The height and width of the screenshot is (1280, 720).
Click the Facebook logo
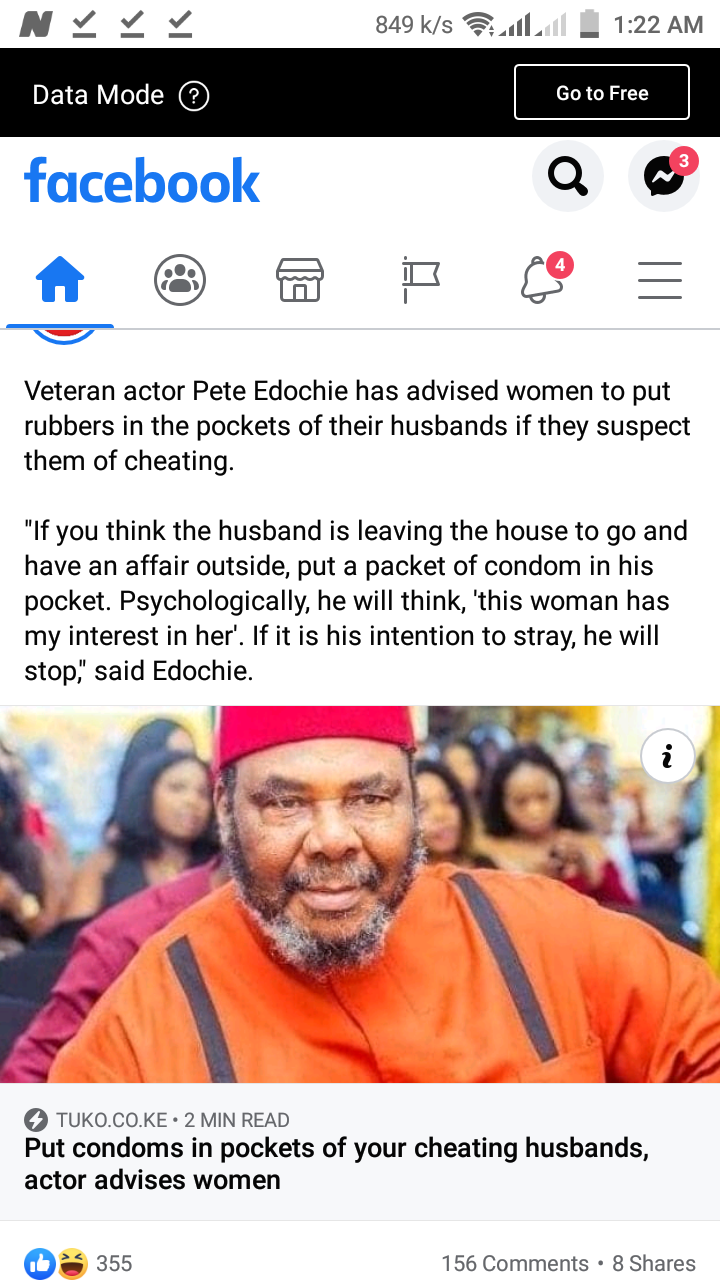coord(142,181)
